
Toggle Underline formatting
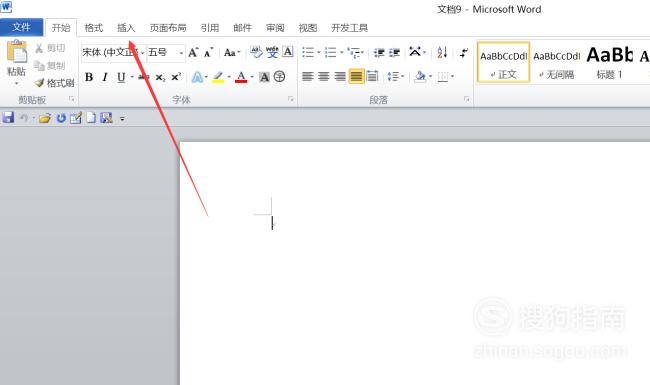[x=121, y=77]
